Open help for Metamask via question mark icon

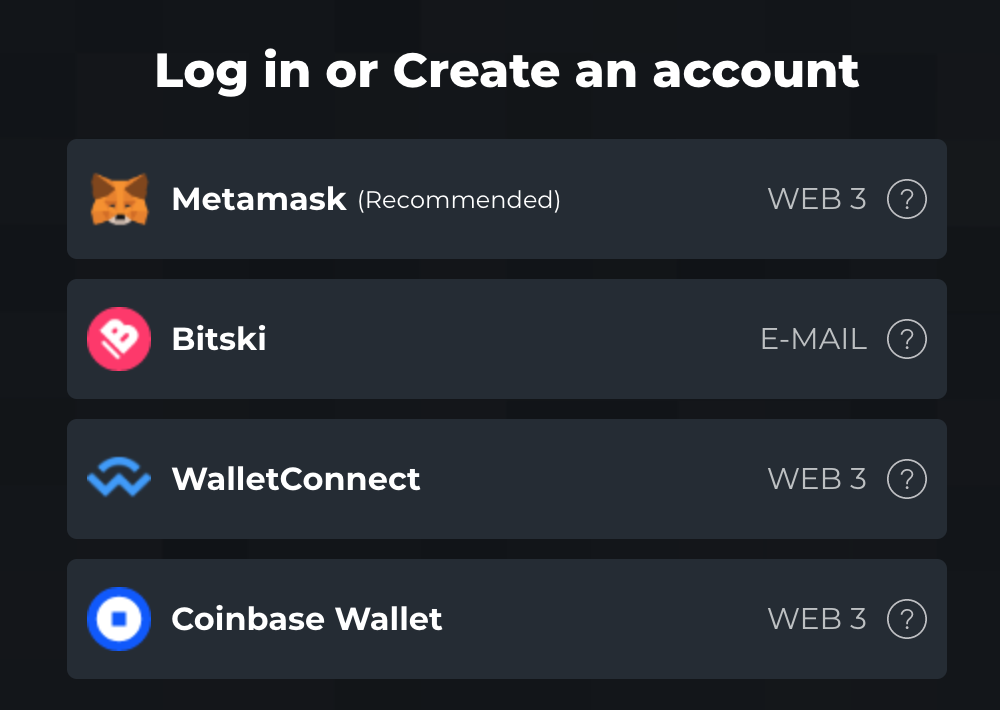point(906,198)
